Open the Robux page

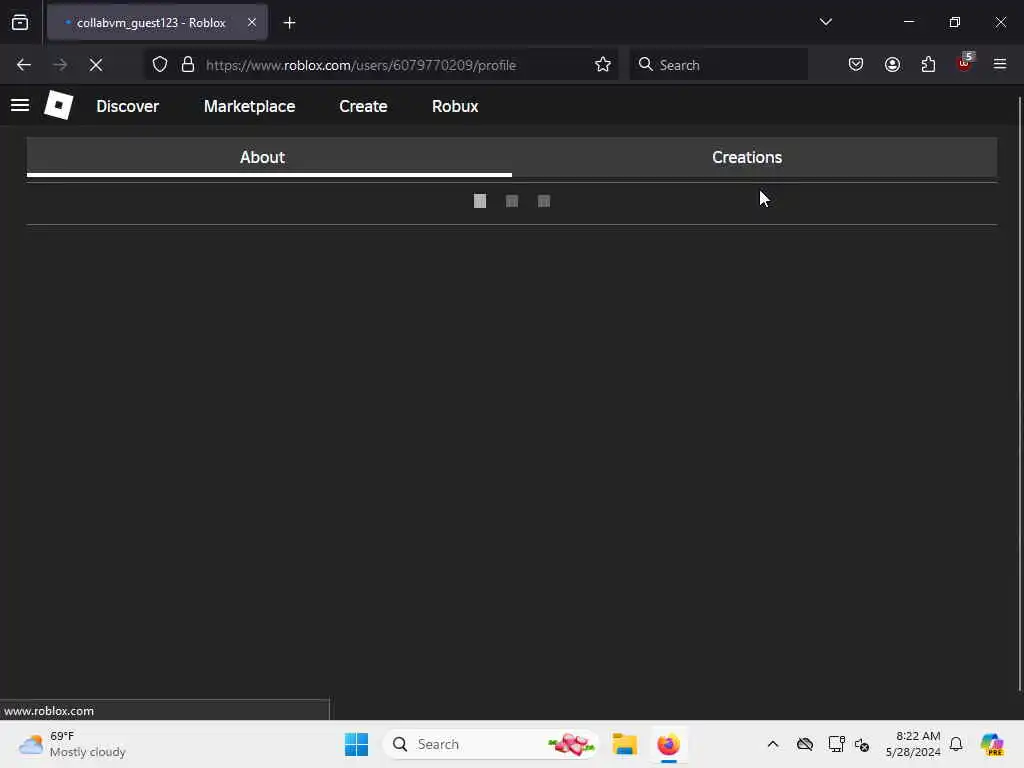coord(455,106)
